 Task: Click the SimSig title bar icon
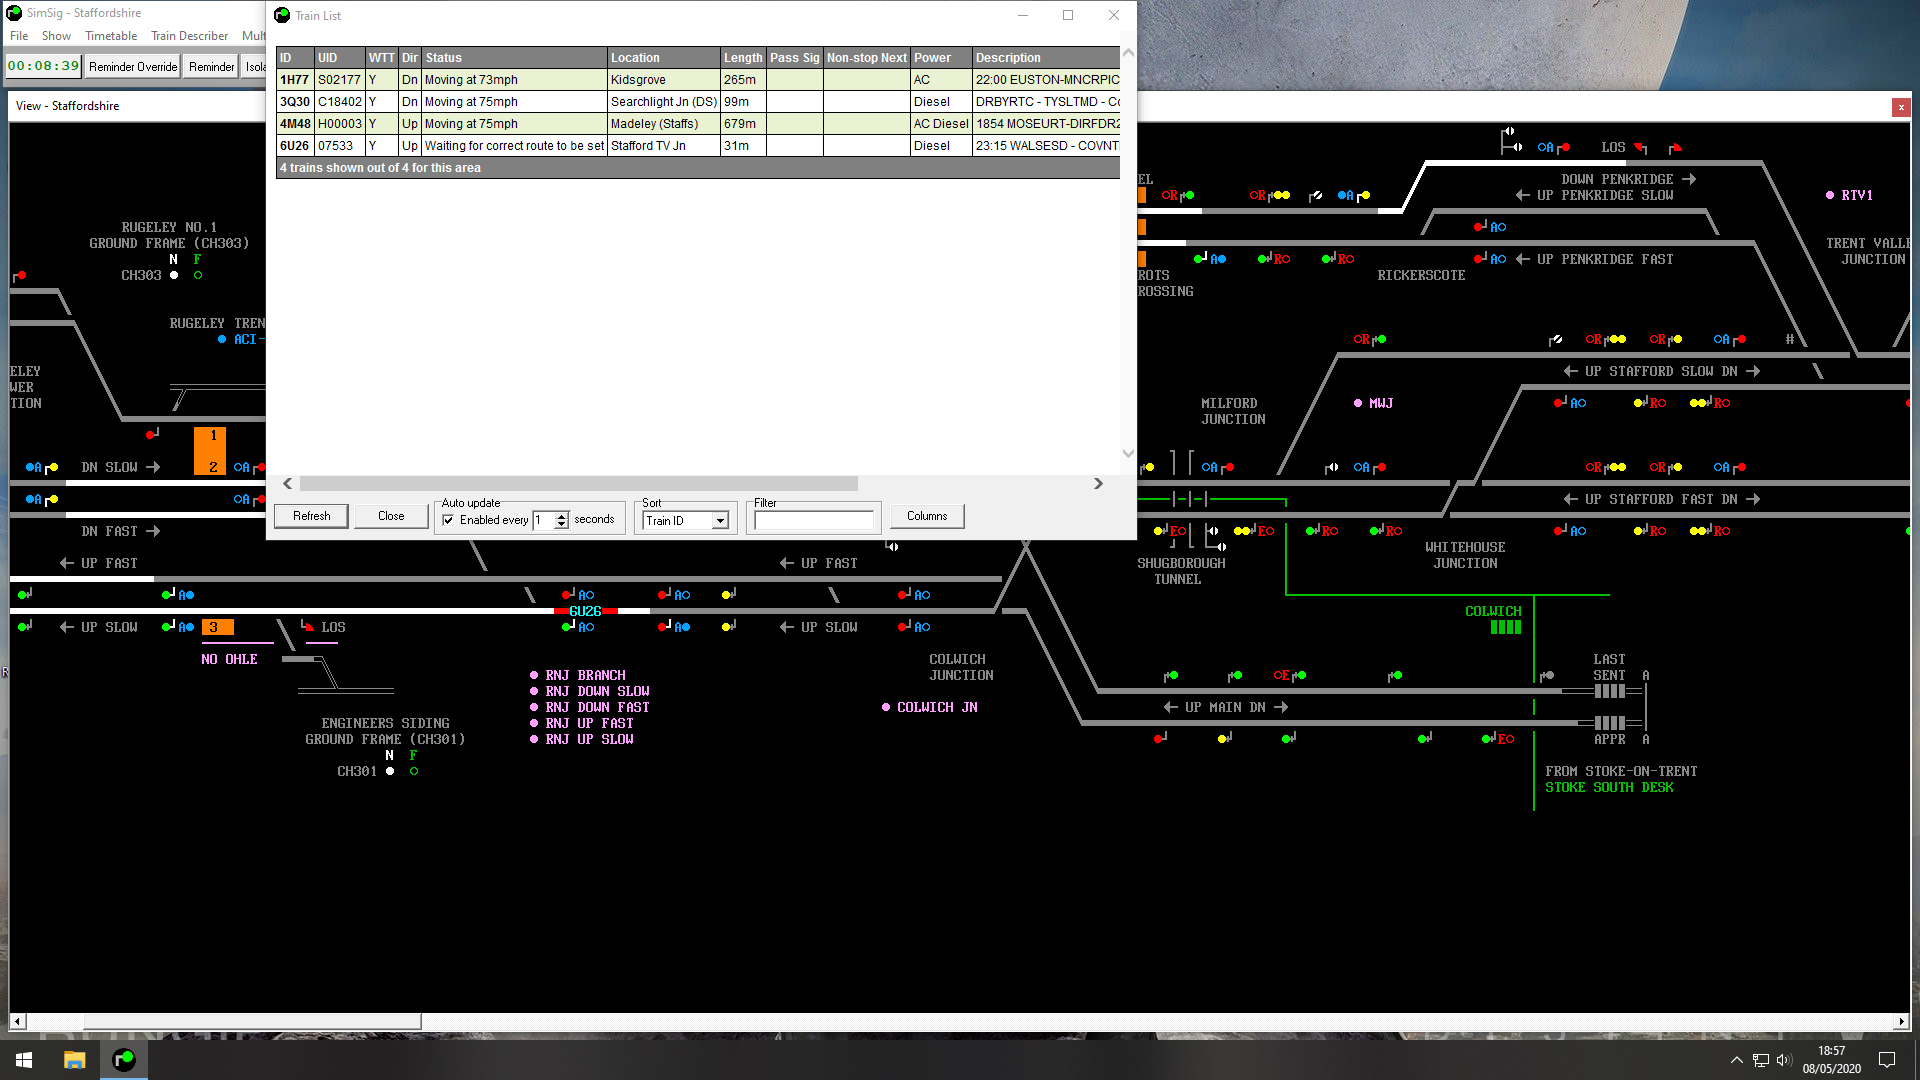click(14, 13)
